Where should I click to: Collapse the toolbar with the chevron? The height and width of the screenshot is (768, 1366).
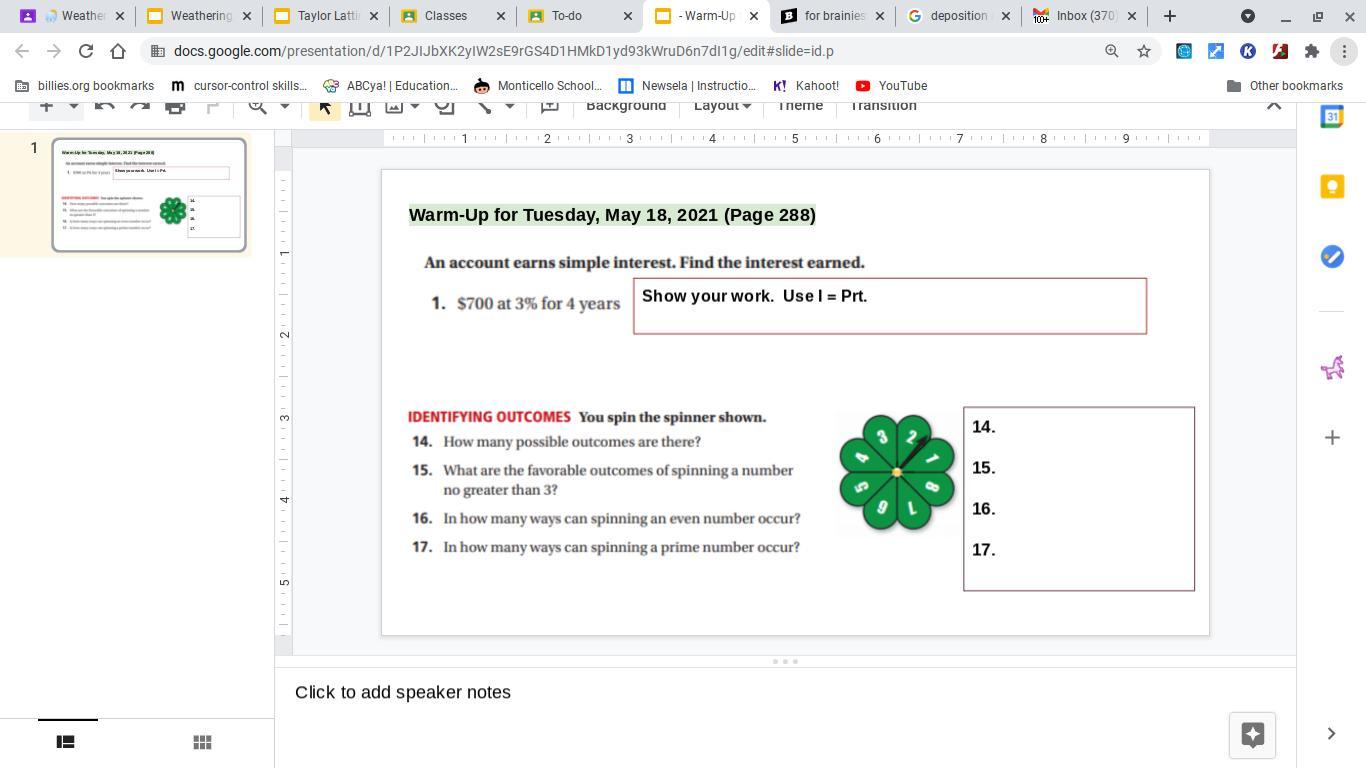tap(1274, 105)
